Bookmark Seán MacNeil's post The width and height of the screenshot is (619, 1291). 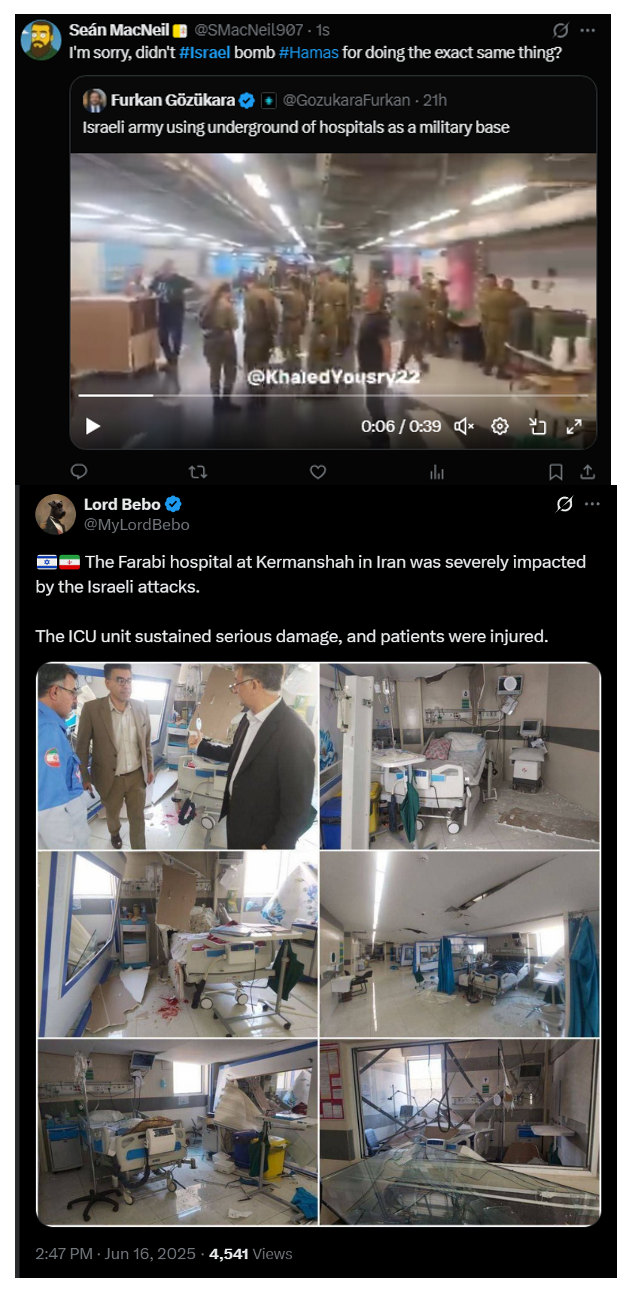tap(556, 471)
